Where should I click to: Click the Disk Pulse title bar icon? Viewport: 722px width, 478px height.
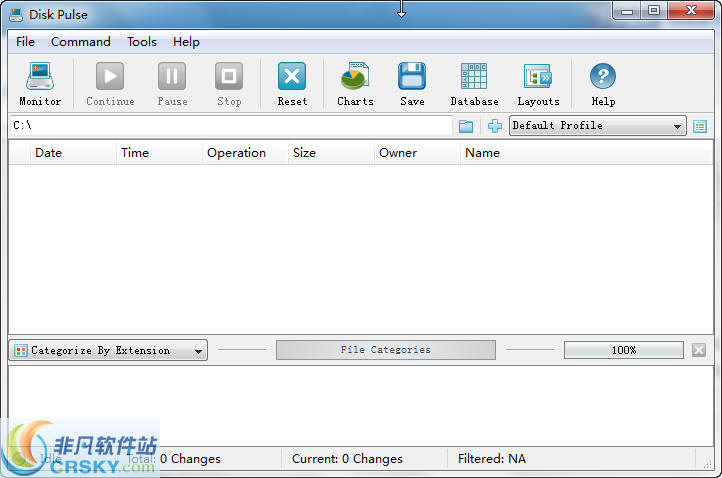16,15
